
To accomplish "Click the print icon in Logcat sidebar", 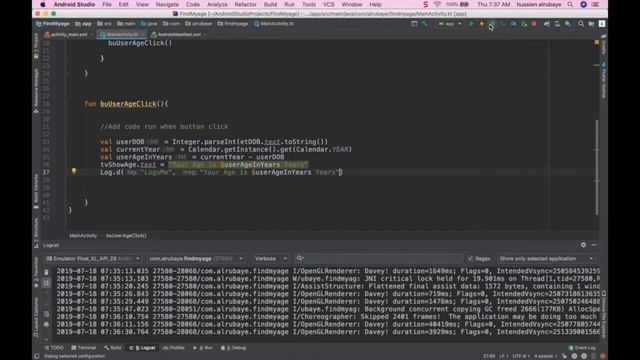I will click(46, 324).
